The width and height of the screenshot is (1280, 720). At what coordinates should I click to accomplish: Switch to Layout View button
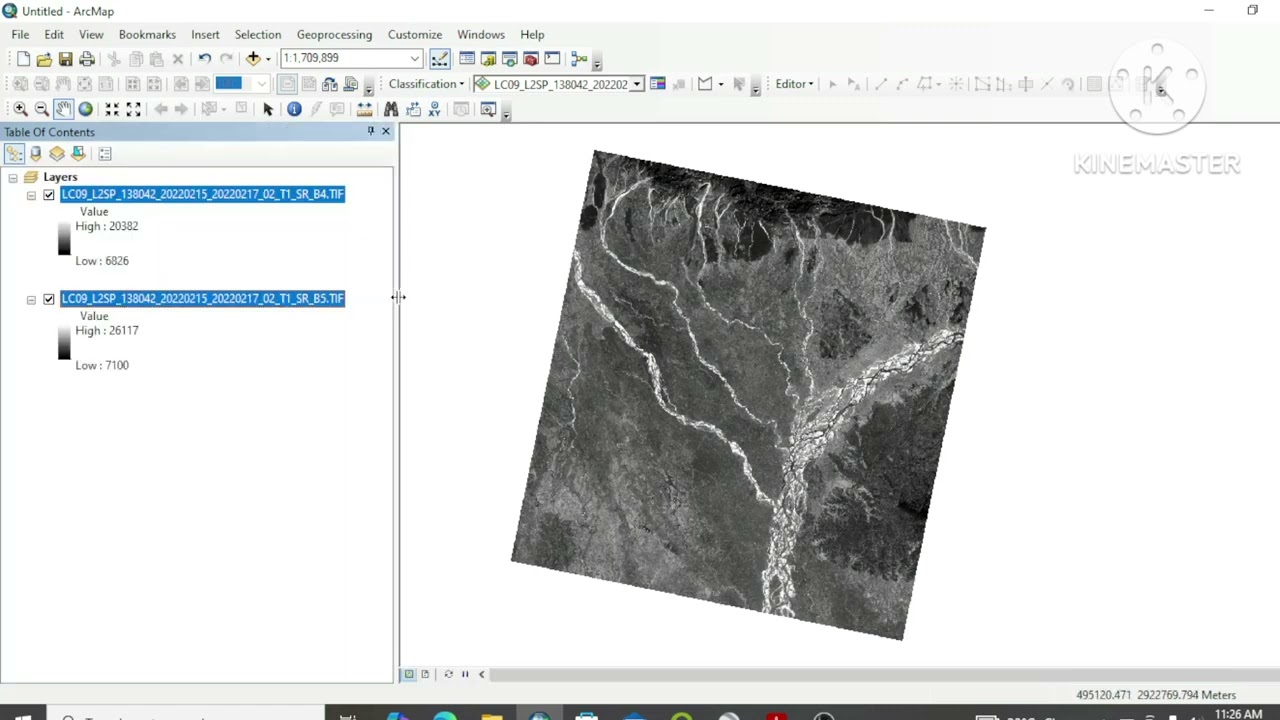pos(425,675)
